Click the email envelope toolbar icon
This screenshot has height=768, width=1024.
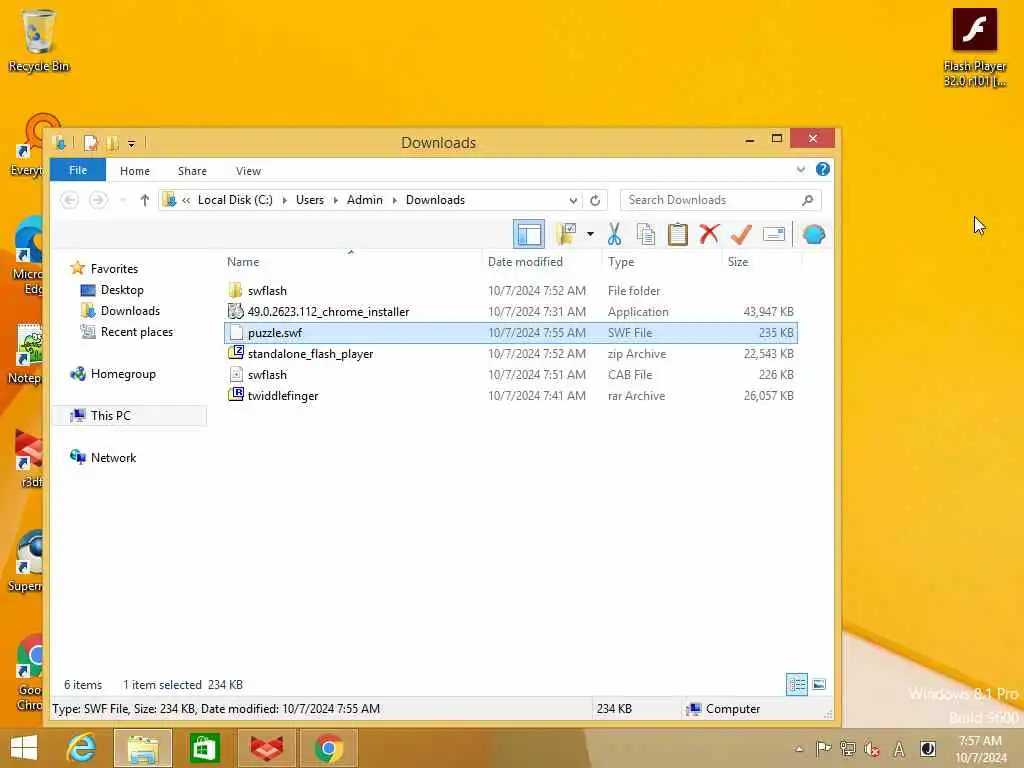pos(774,234)
